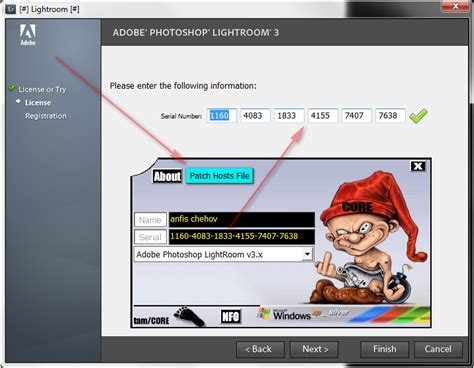
Task: Click the Name label in keygen
Action: [150, 220]
